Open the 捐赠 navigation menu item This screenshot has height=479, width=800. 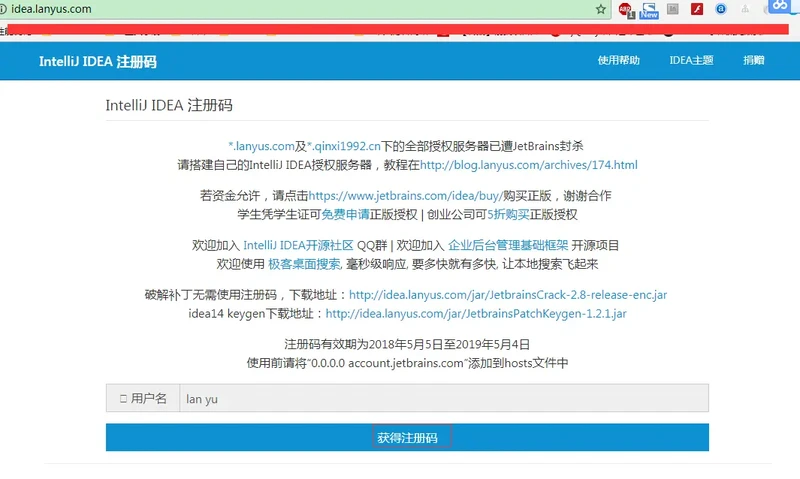753,60
